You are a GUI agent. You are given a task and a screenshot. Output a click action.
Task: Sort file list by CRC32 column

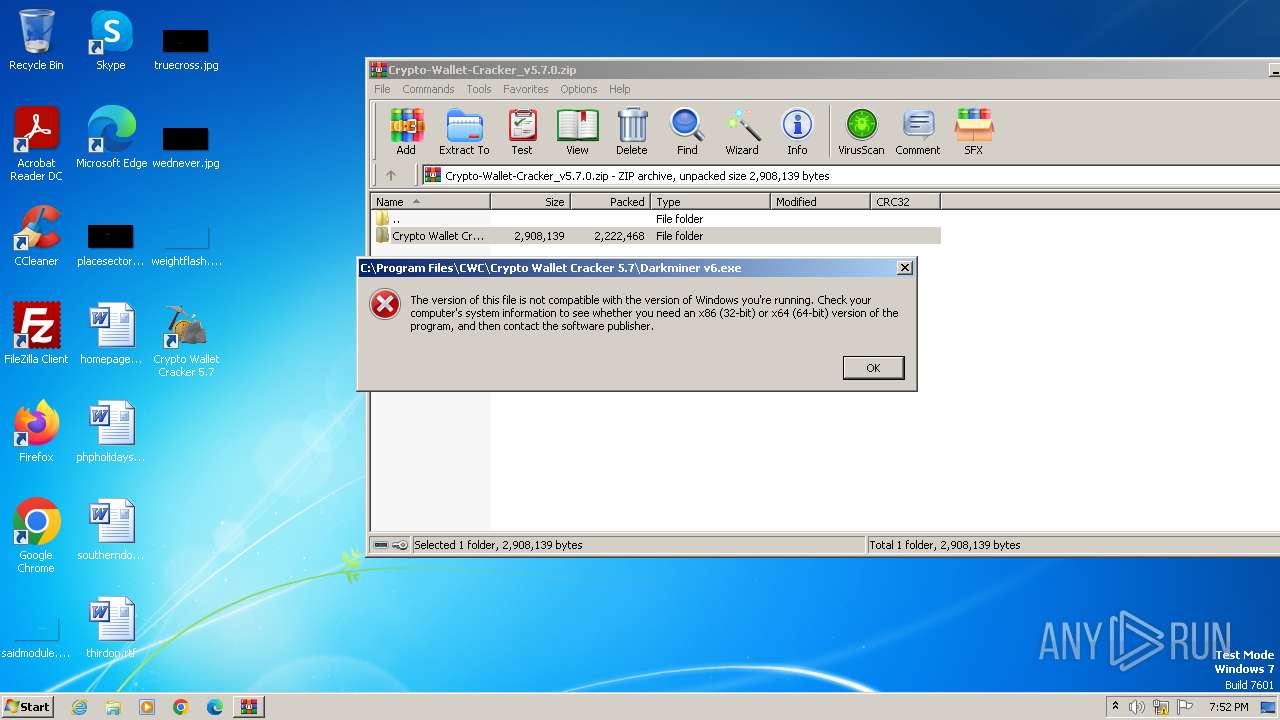[905, 202]
